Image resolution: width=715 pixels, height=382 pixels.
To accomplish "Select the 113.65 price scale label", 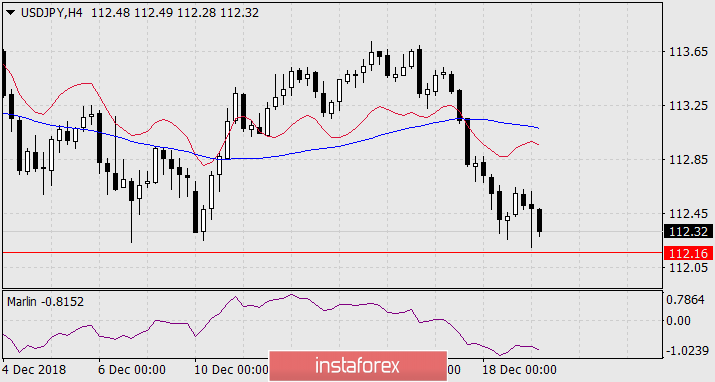I will (688, 52).
